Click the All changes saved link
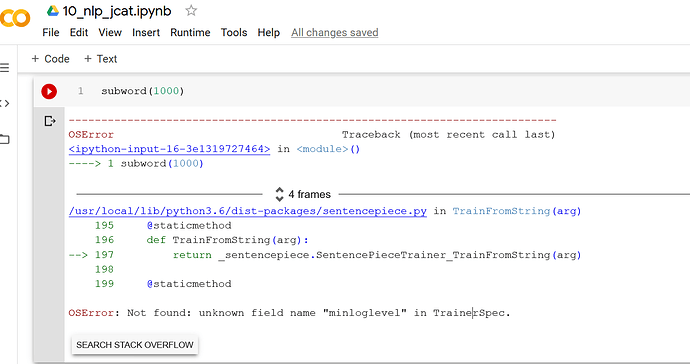This screenshot has height=364, width=690. pos(334,33)
